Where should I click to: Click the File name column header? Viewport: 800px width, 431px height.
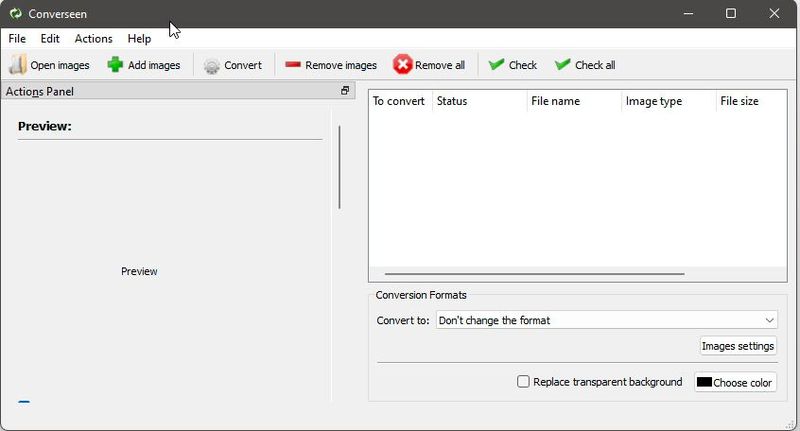pyautogui.click(x=574, y=101)
